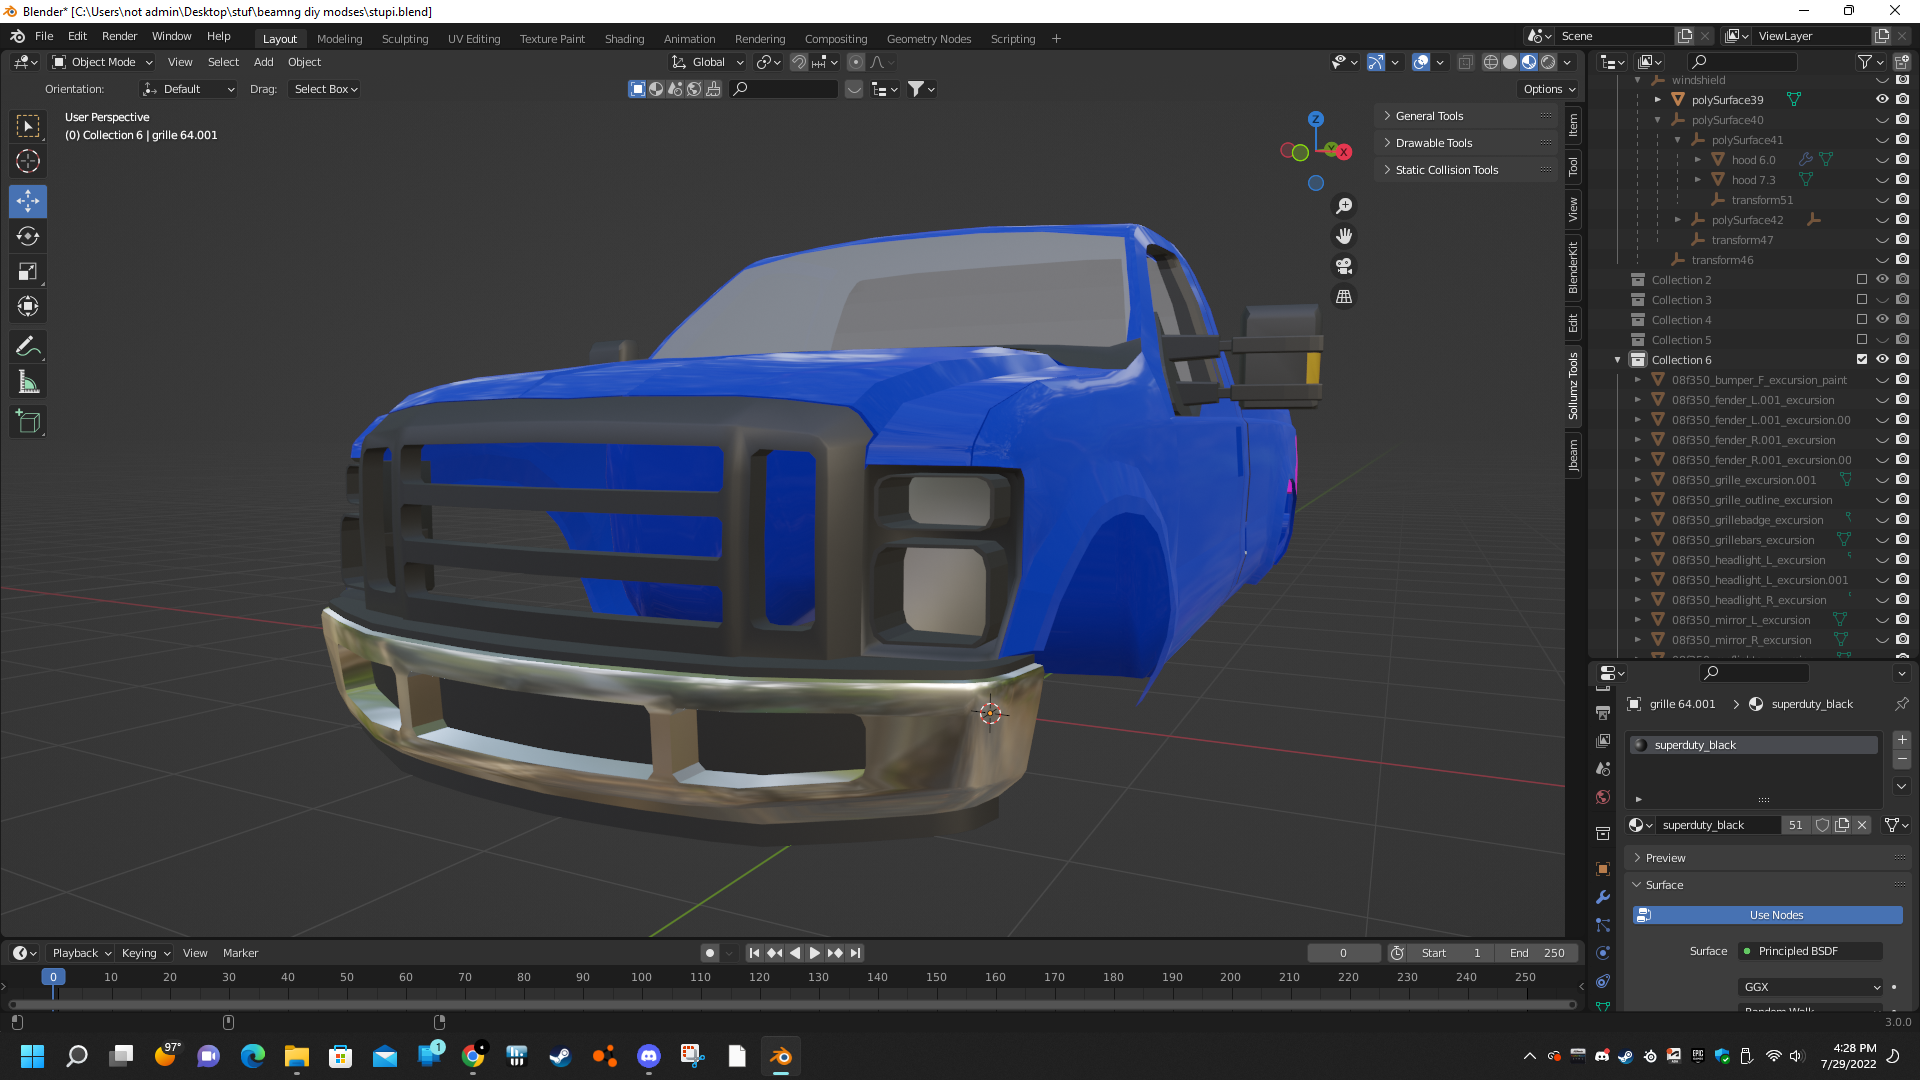Open the Select Box drag dropdown
1920x1080 pixels.
click(x=325, y=89)
